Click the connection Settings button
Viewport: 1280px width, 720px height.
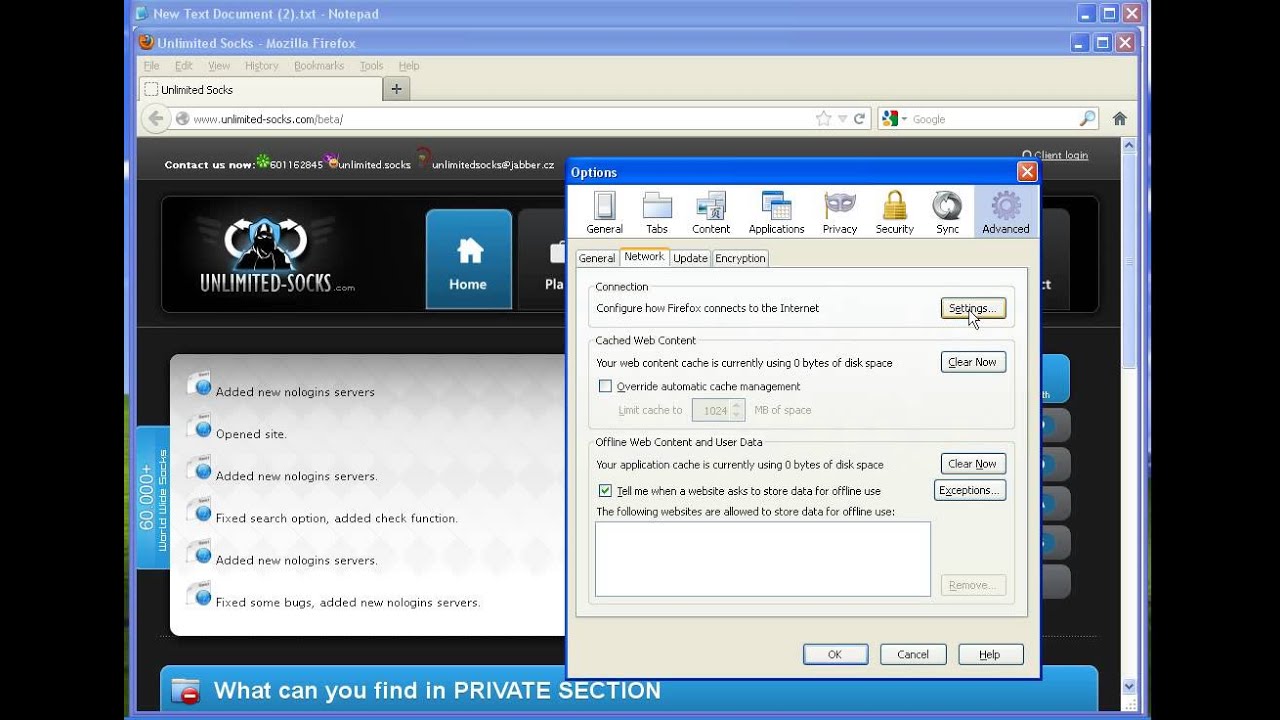click(973, 308)
